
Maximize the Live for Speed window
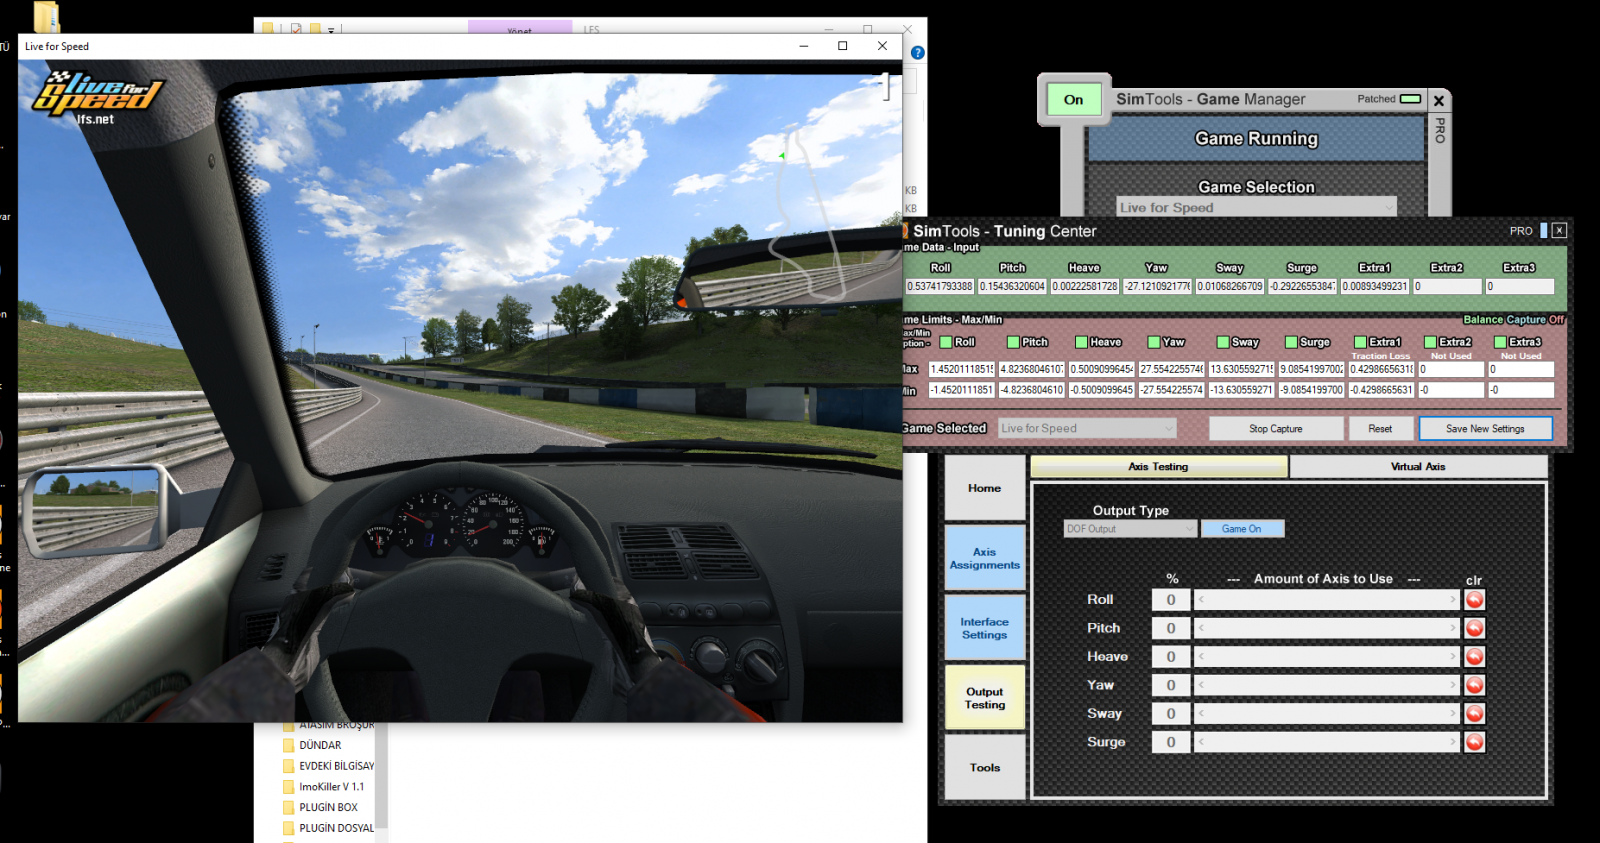pyautogui.click(x=843, y=46)
